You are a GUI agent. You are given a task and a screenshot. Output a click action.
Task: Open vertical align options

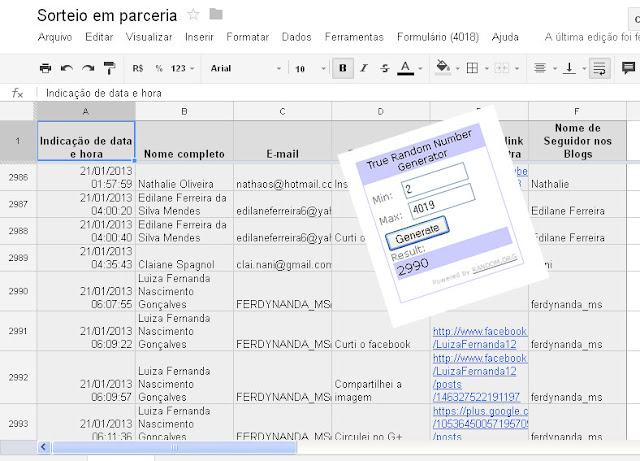click(x=569, y=68)
